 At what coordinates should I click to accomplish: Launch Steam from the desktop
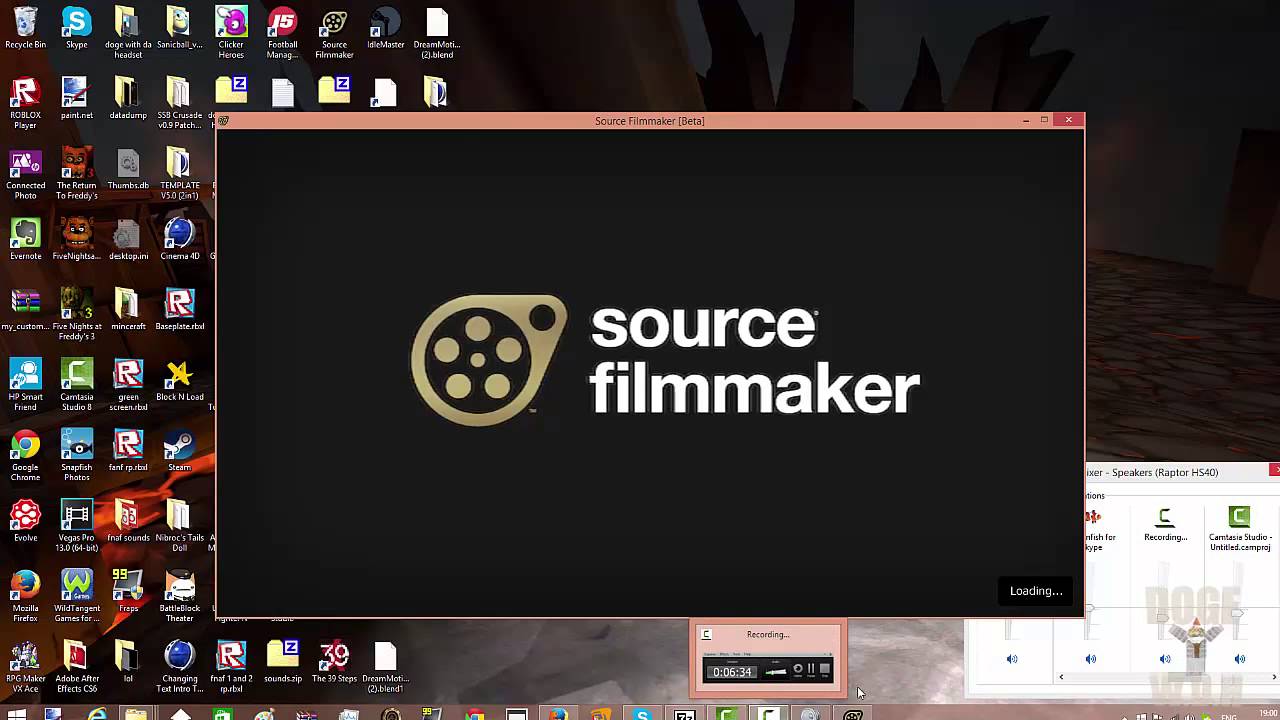(x=179, y=450)
